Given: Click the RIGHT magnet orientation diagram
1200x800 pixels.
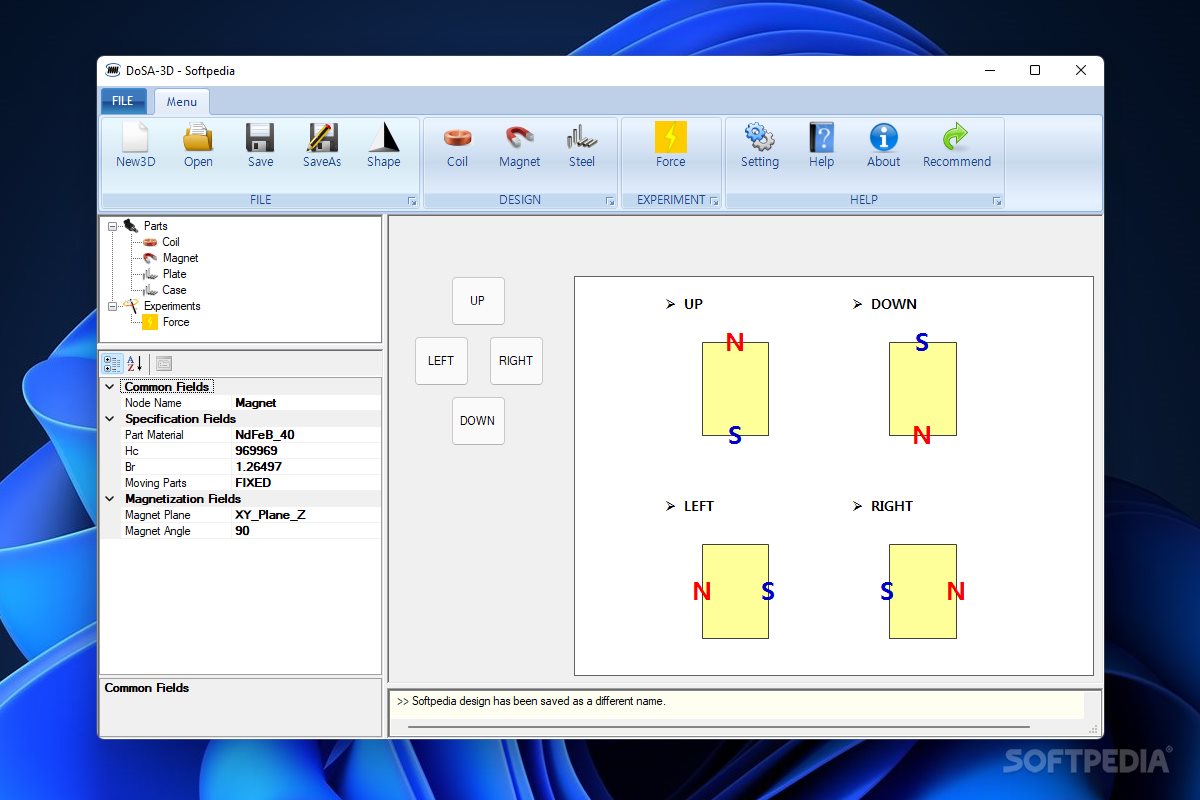Looking at the screenshot, I should point(922,591).
